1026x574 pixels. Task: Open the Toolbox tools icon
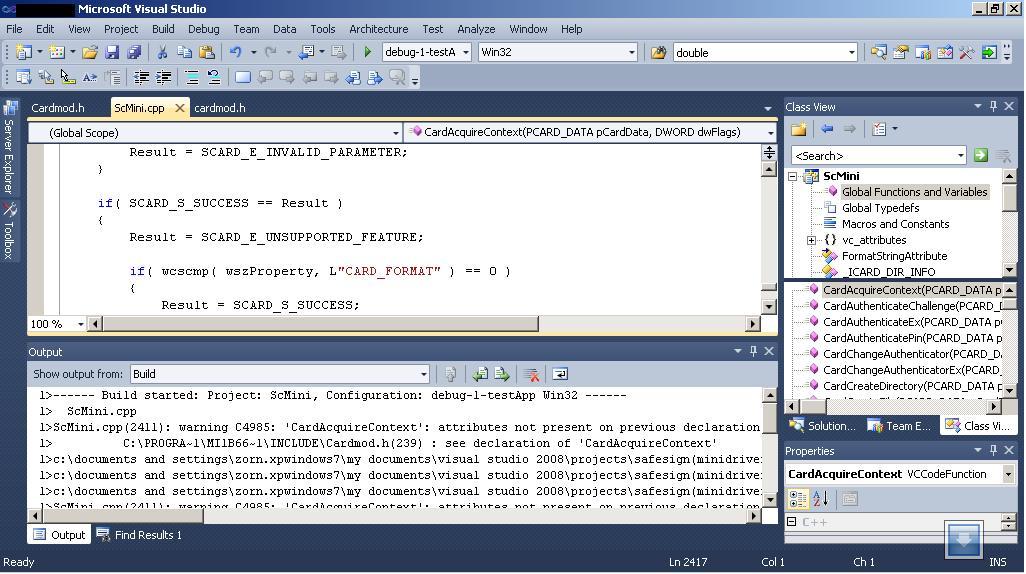pyautogui.click(x=966, y=52)
